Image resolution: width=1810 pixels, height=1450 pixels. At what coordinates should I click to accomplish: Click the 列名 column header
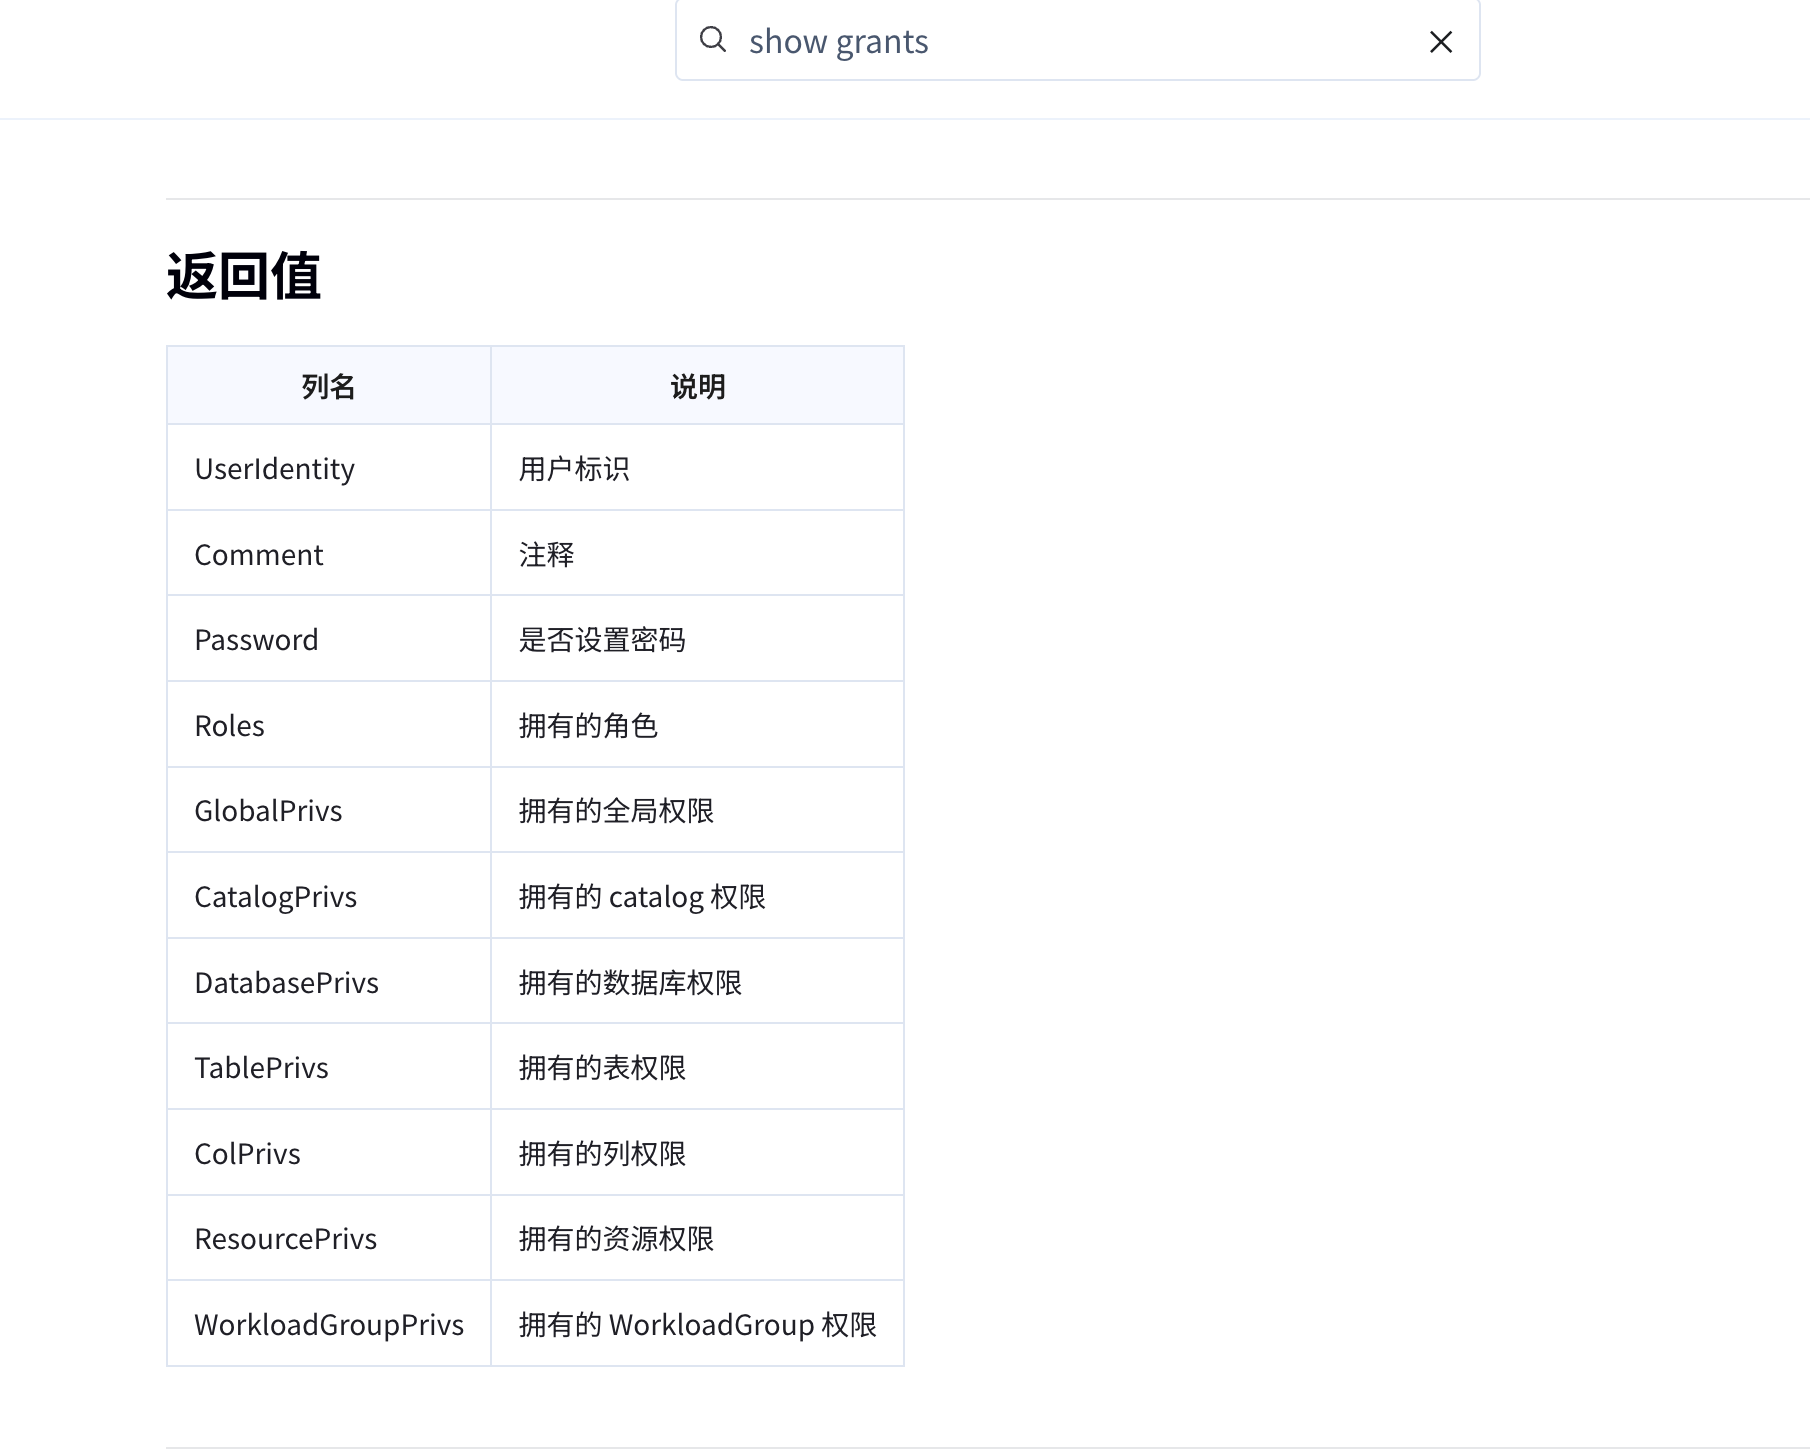(x=328, y=386)
